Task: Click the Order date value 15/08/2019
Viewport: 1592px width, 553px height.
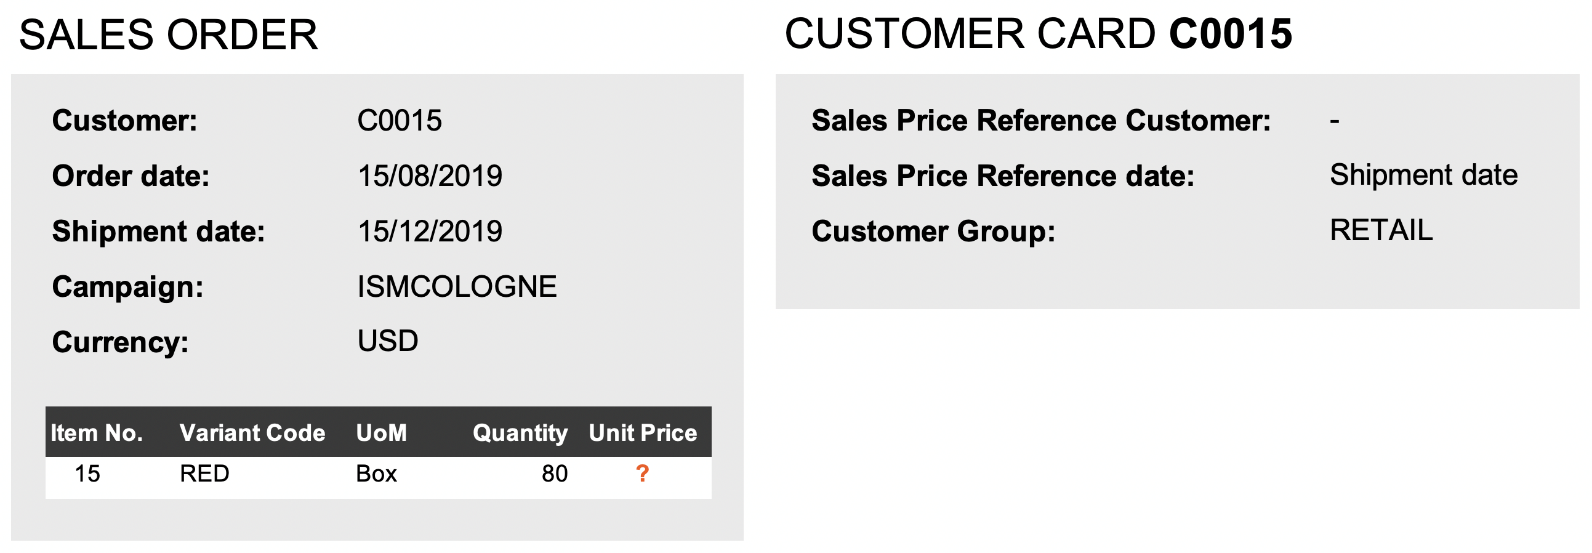Action: (430, 176)
